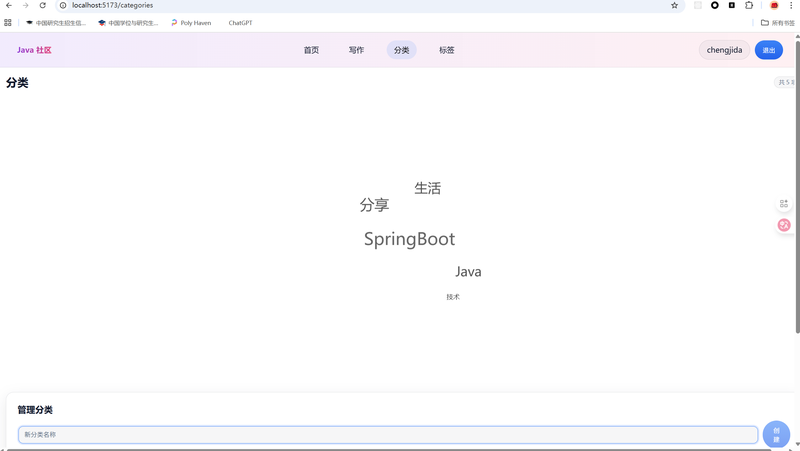800x451 pixels.
Task: Select SpringBoot in the category cloud
Action: (x=409, y=239)
